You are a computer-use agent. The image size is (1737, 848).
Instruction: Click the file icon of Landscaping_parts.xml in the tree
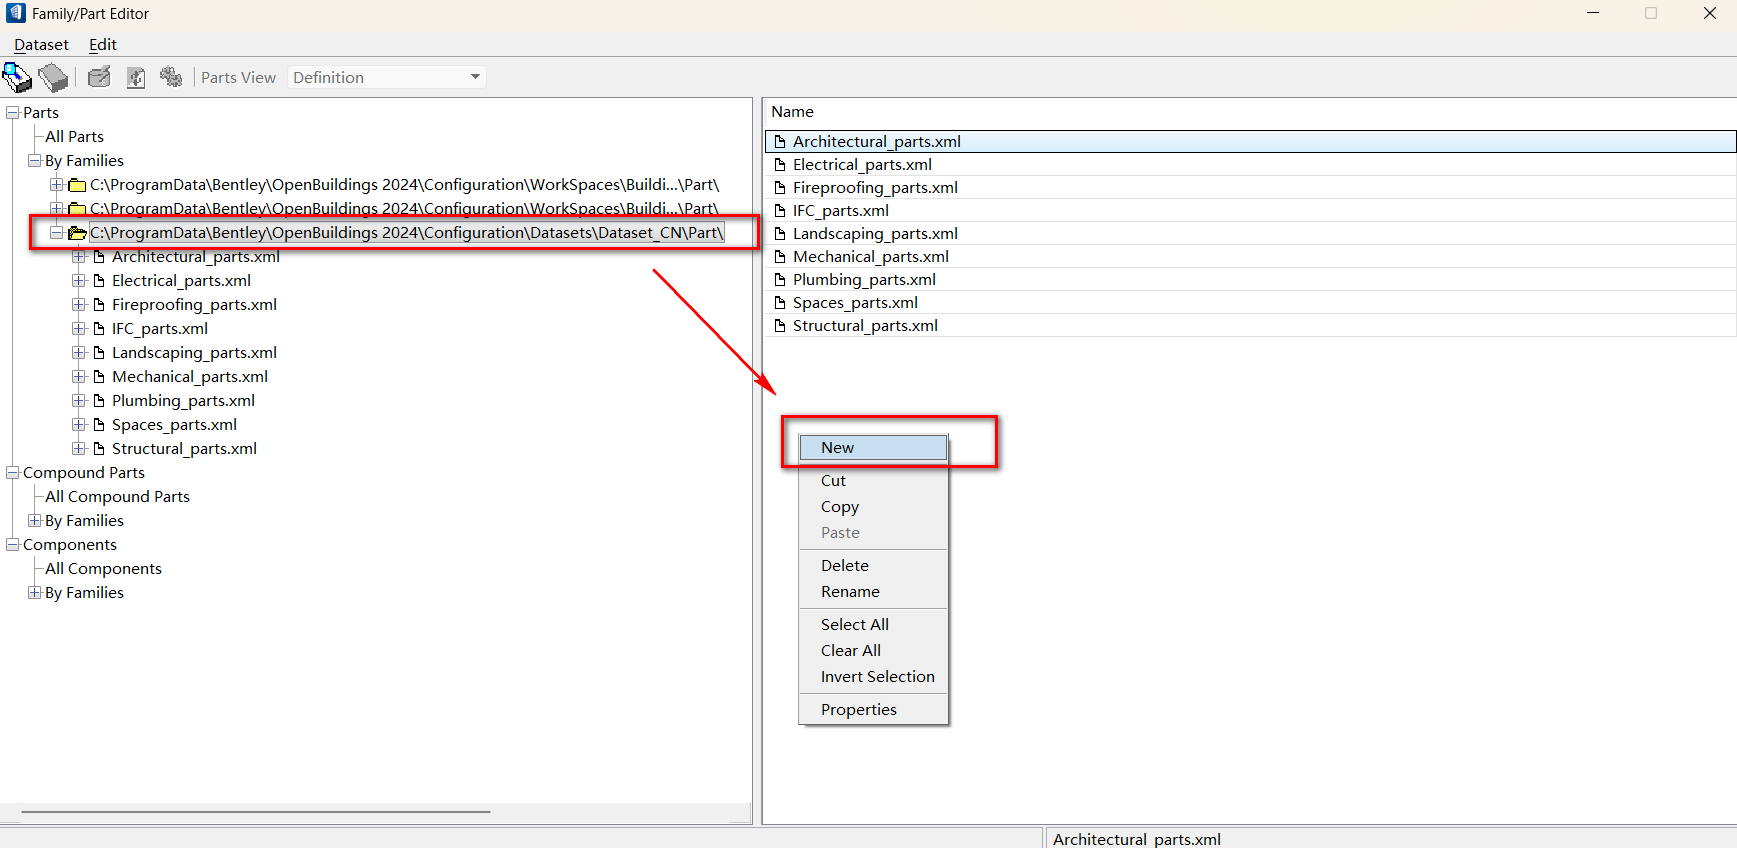coord(99,353)
